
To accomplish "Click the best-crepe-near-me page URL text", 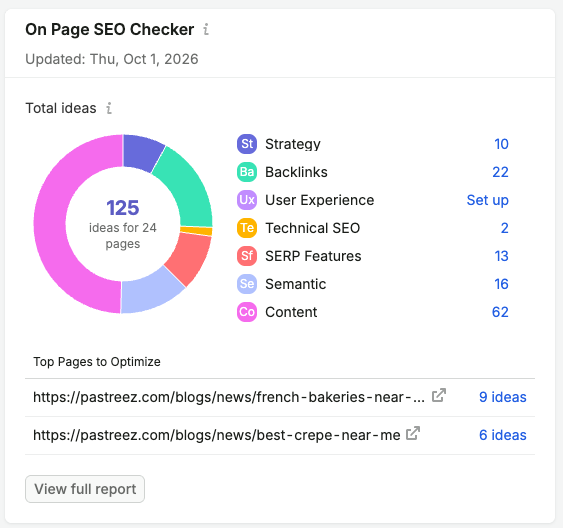I will 217,435.
